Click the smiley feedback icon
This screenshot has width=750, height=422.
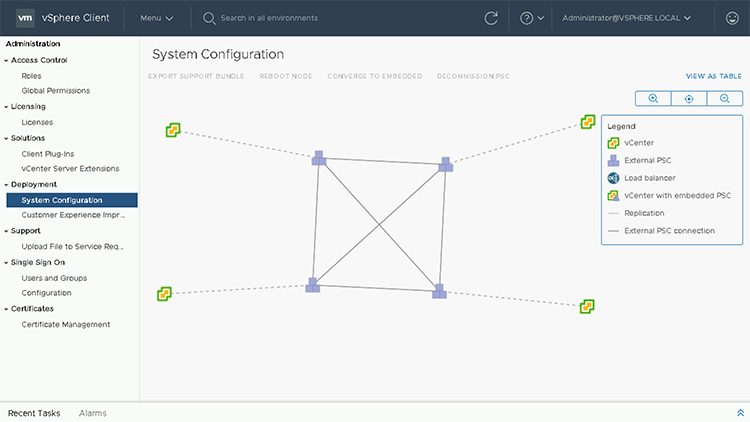coord(733,18)
